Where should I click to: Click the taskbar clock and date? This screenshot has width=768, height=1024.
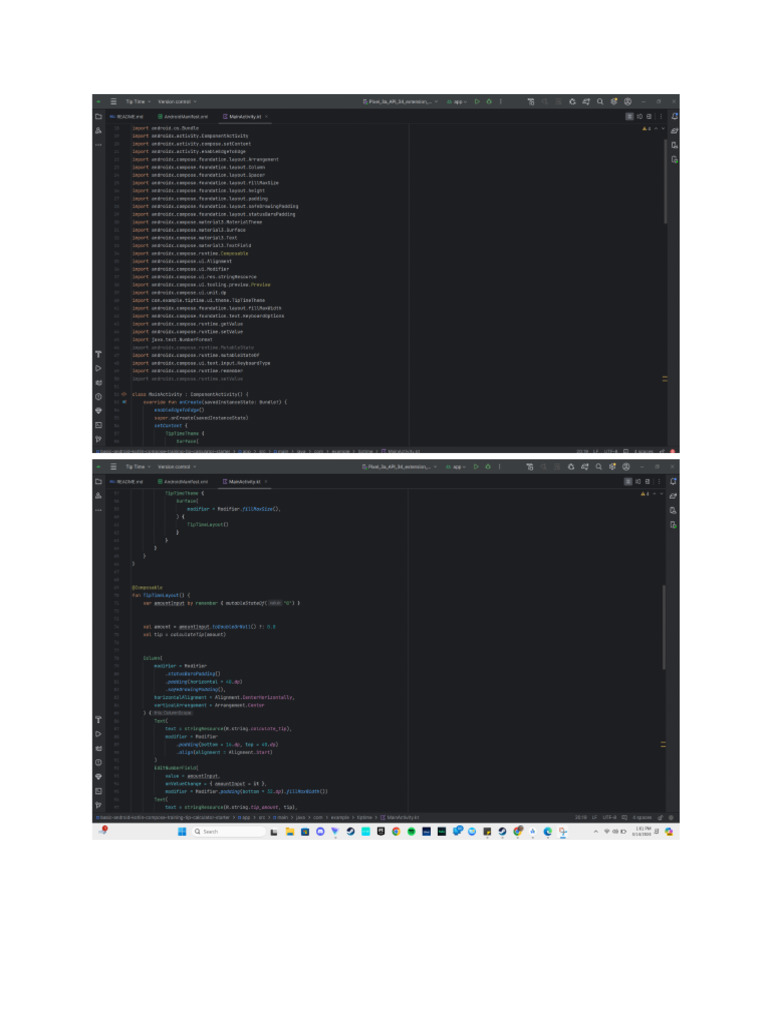tap(642, 831)
